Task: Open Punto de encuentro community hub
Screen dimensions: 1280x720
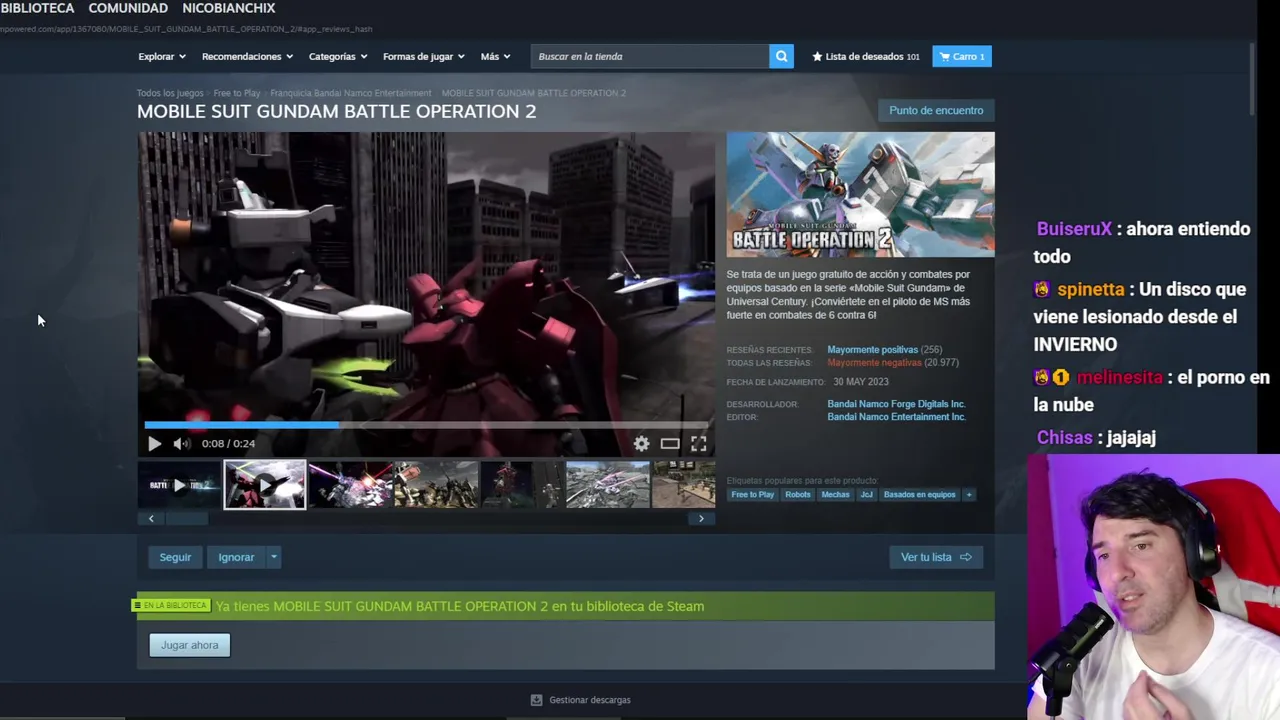Action: coord(936,110)
